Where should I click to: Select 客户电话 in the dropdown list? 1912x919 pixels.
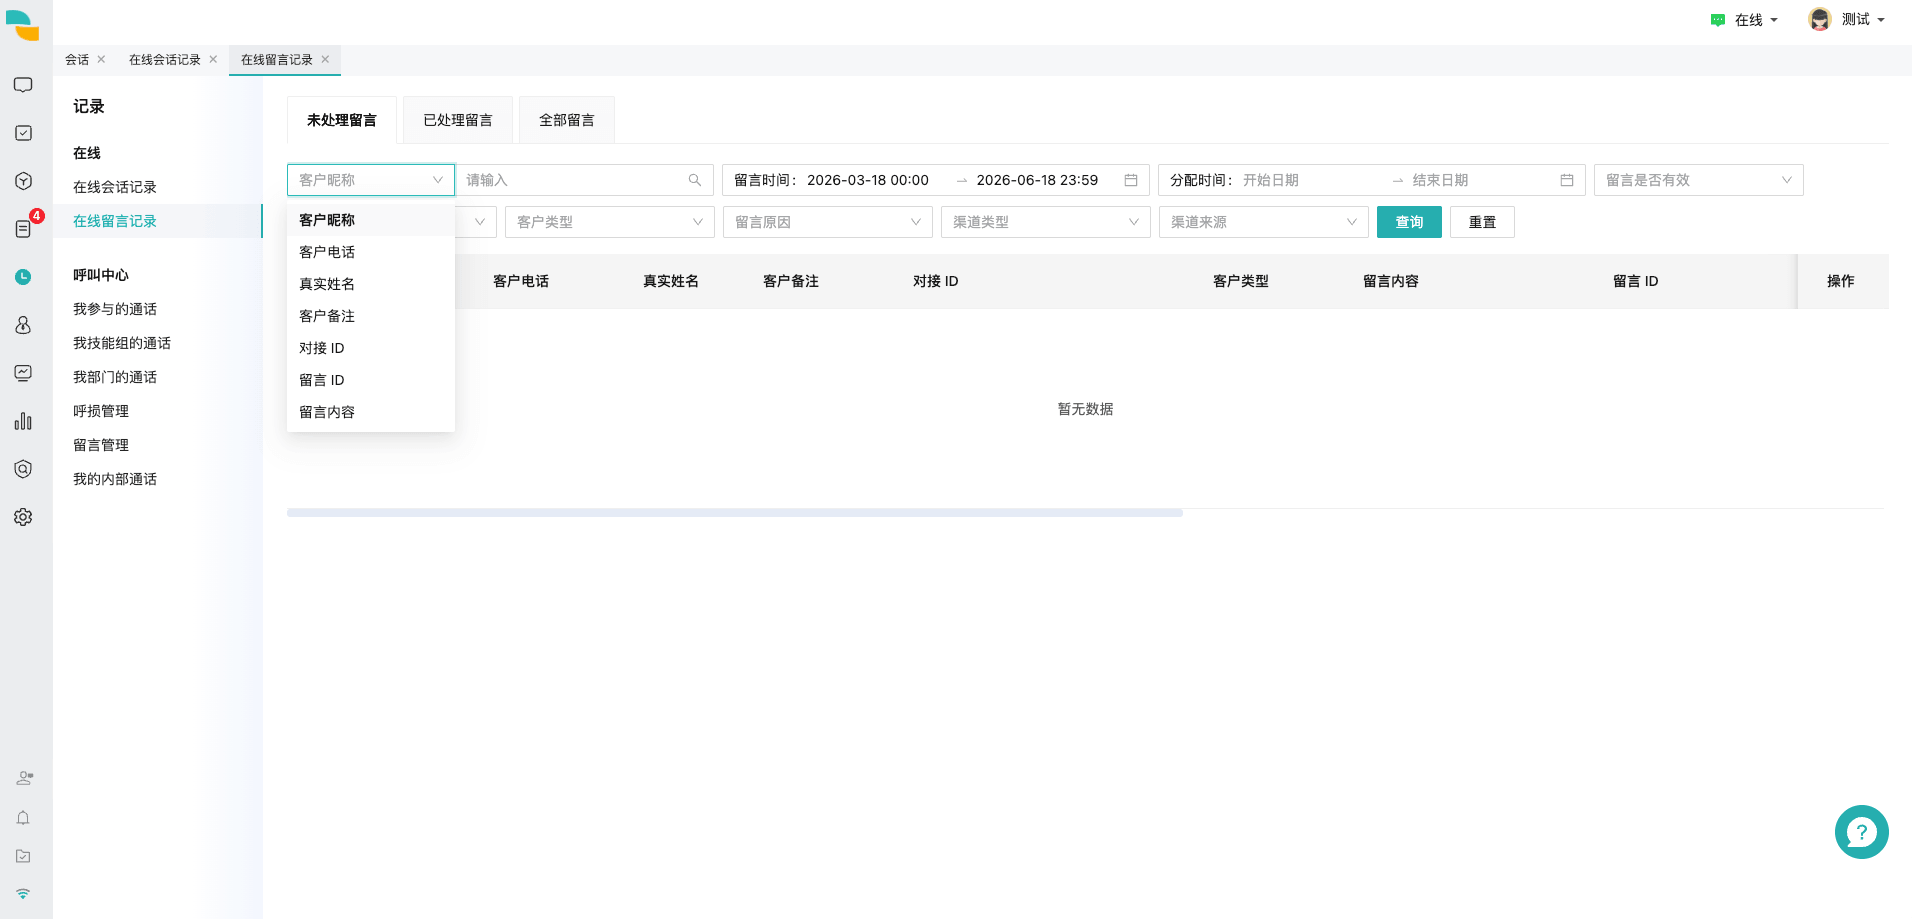(x=371, y=252)
